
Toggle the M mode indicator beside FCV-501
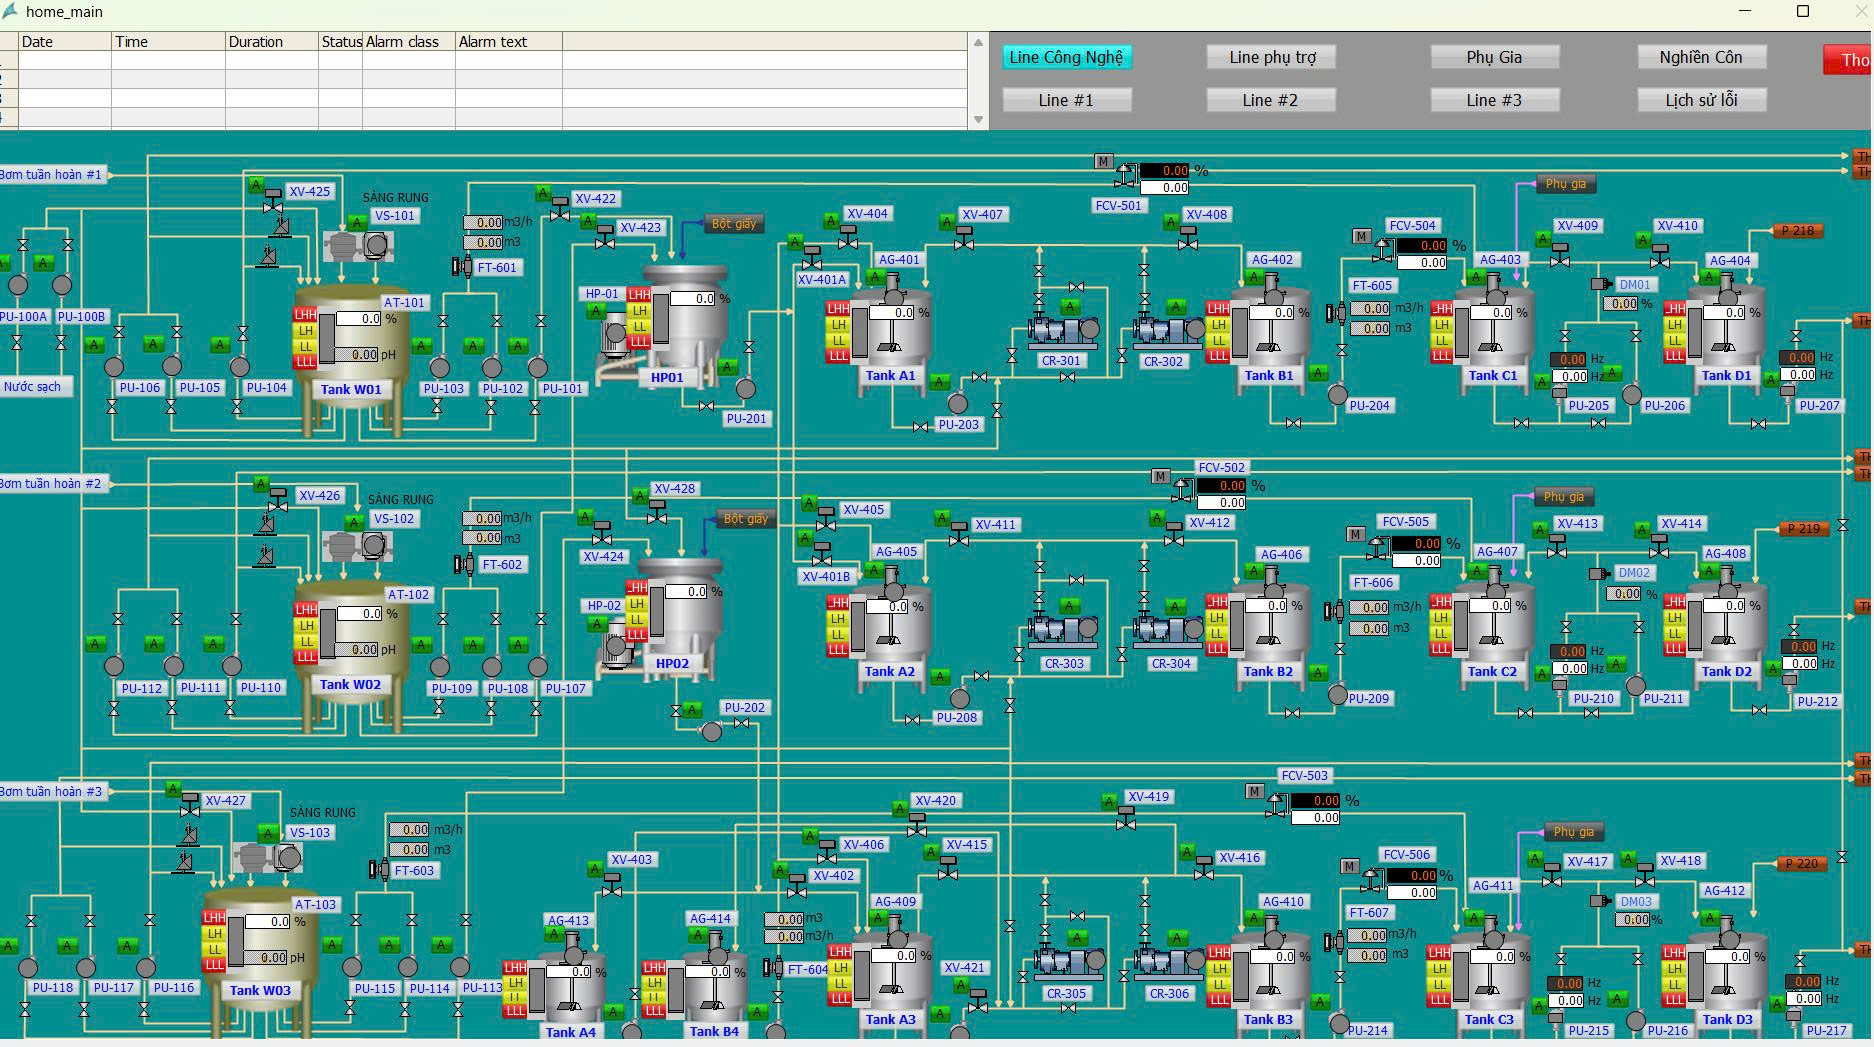click(x=1103, y=161)
